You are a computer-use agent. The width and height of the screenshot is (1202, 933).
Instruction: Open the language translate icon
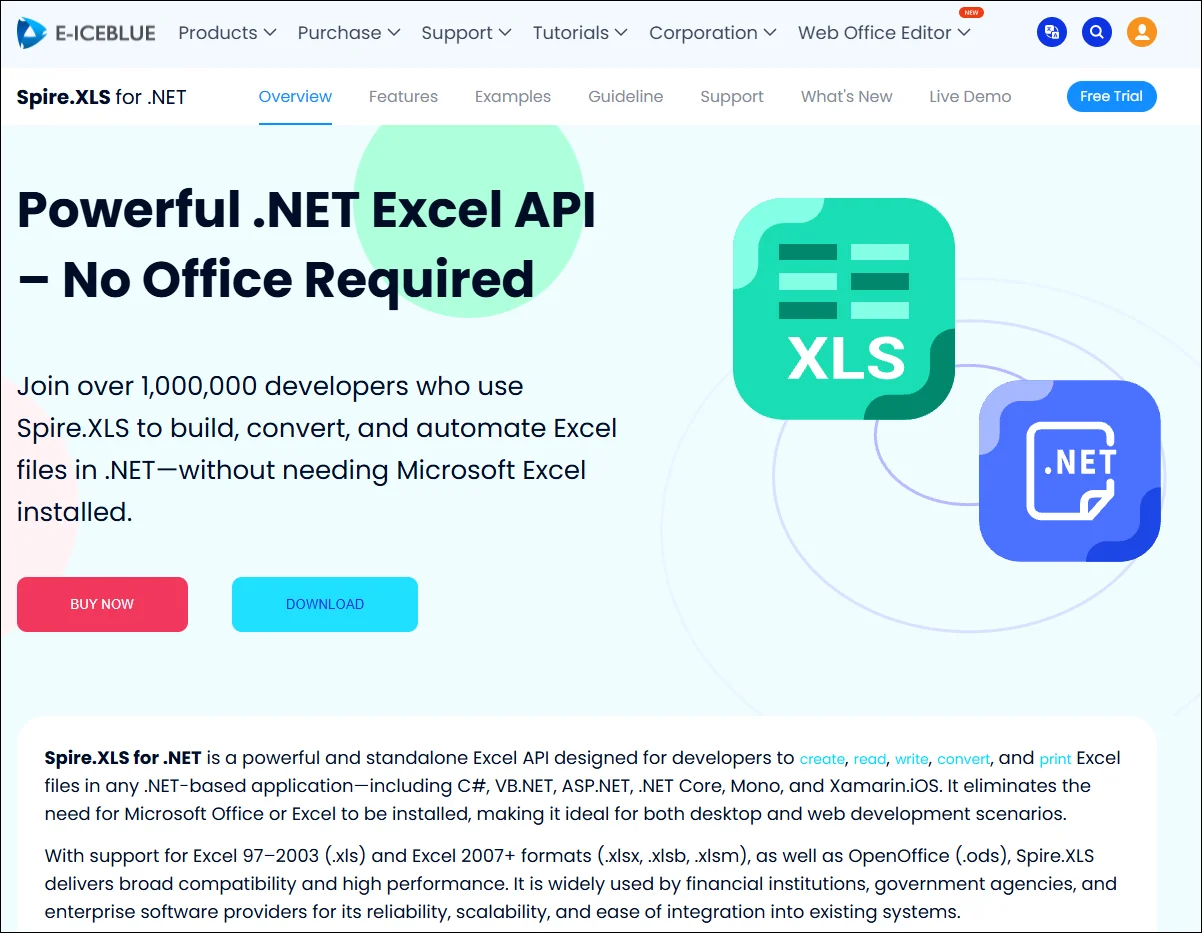(x=1052, y=33)
